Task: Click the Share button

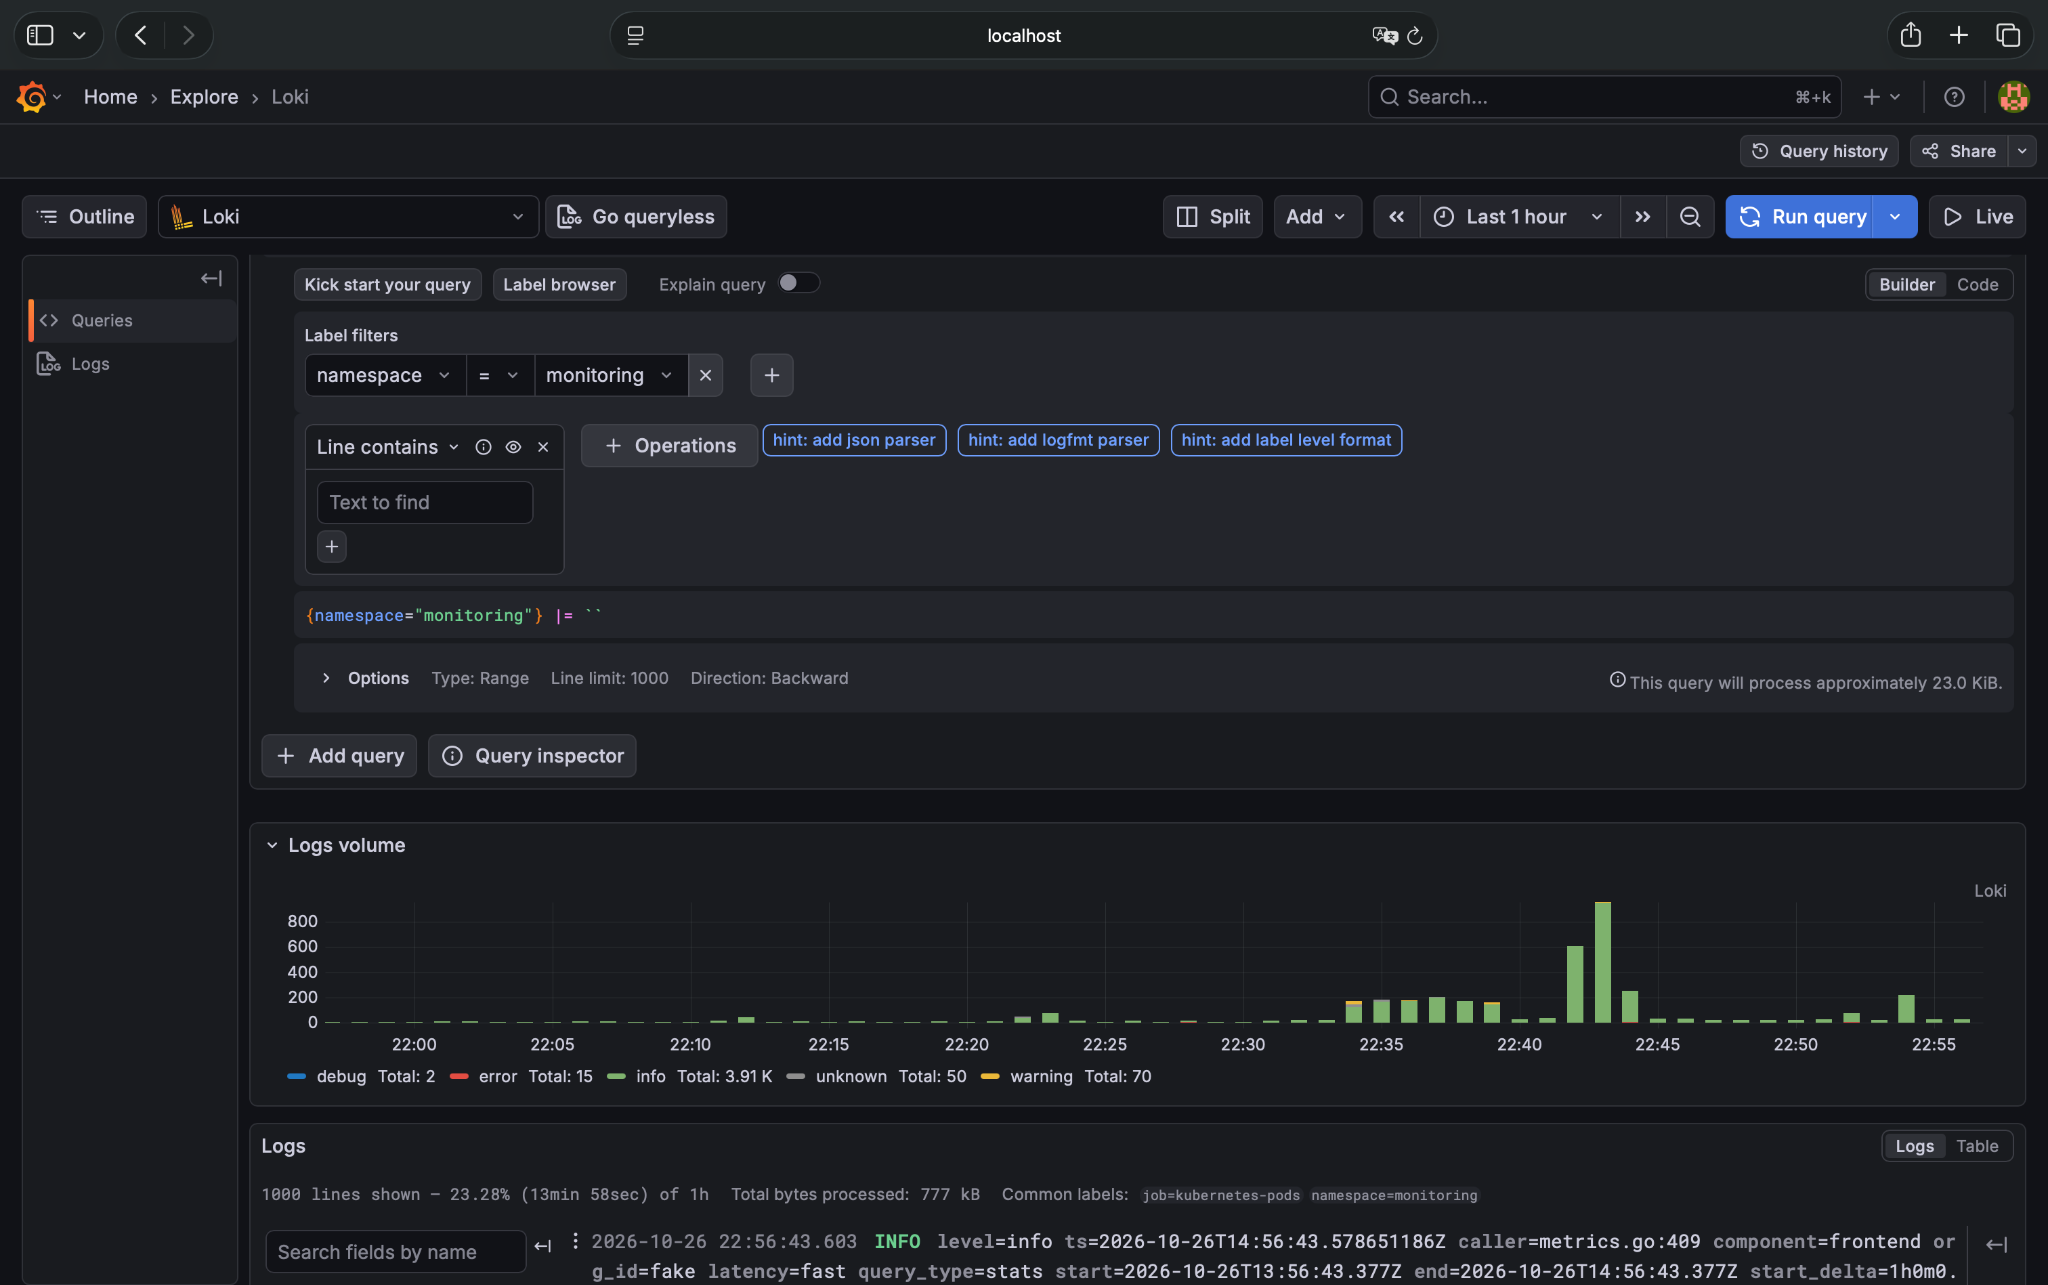Action: [x=1959, y=151]
